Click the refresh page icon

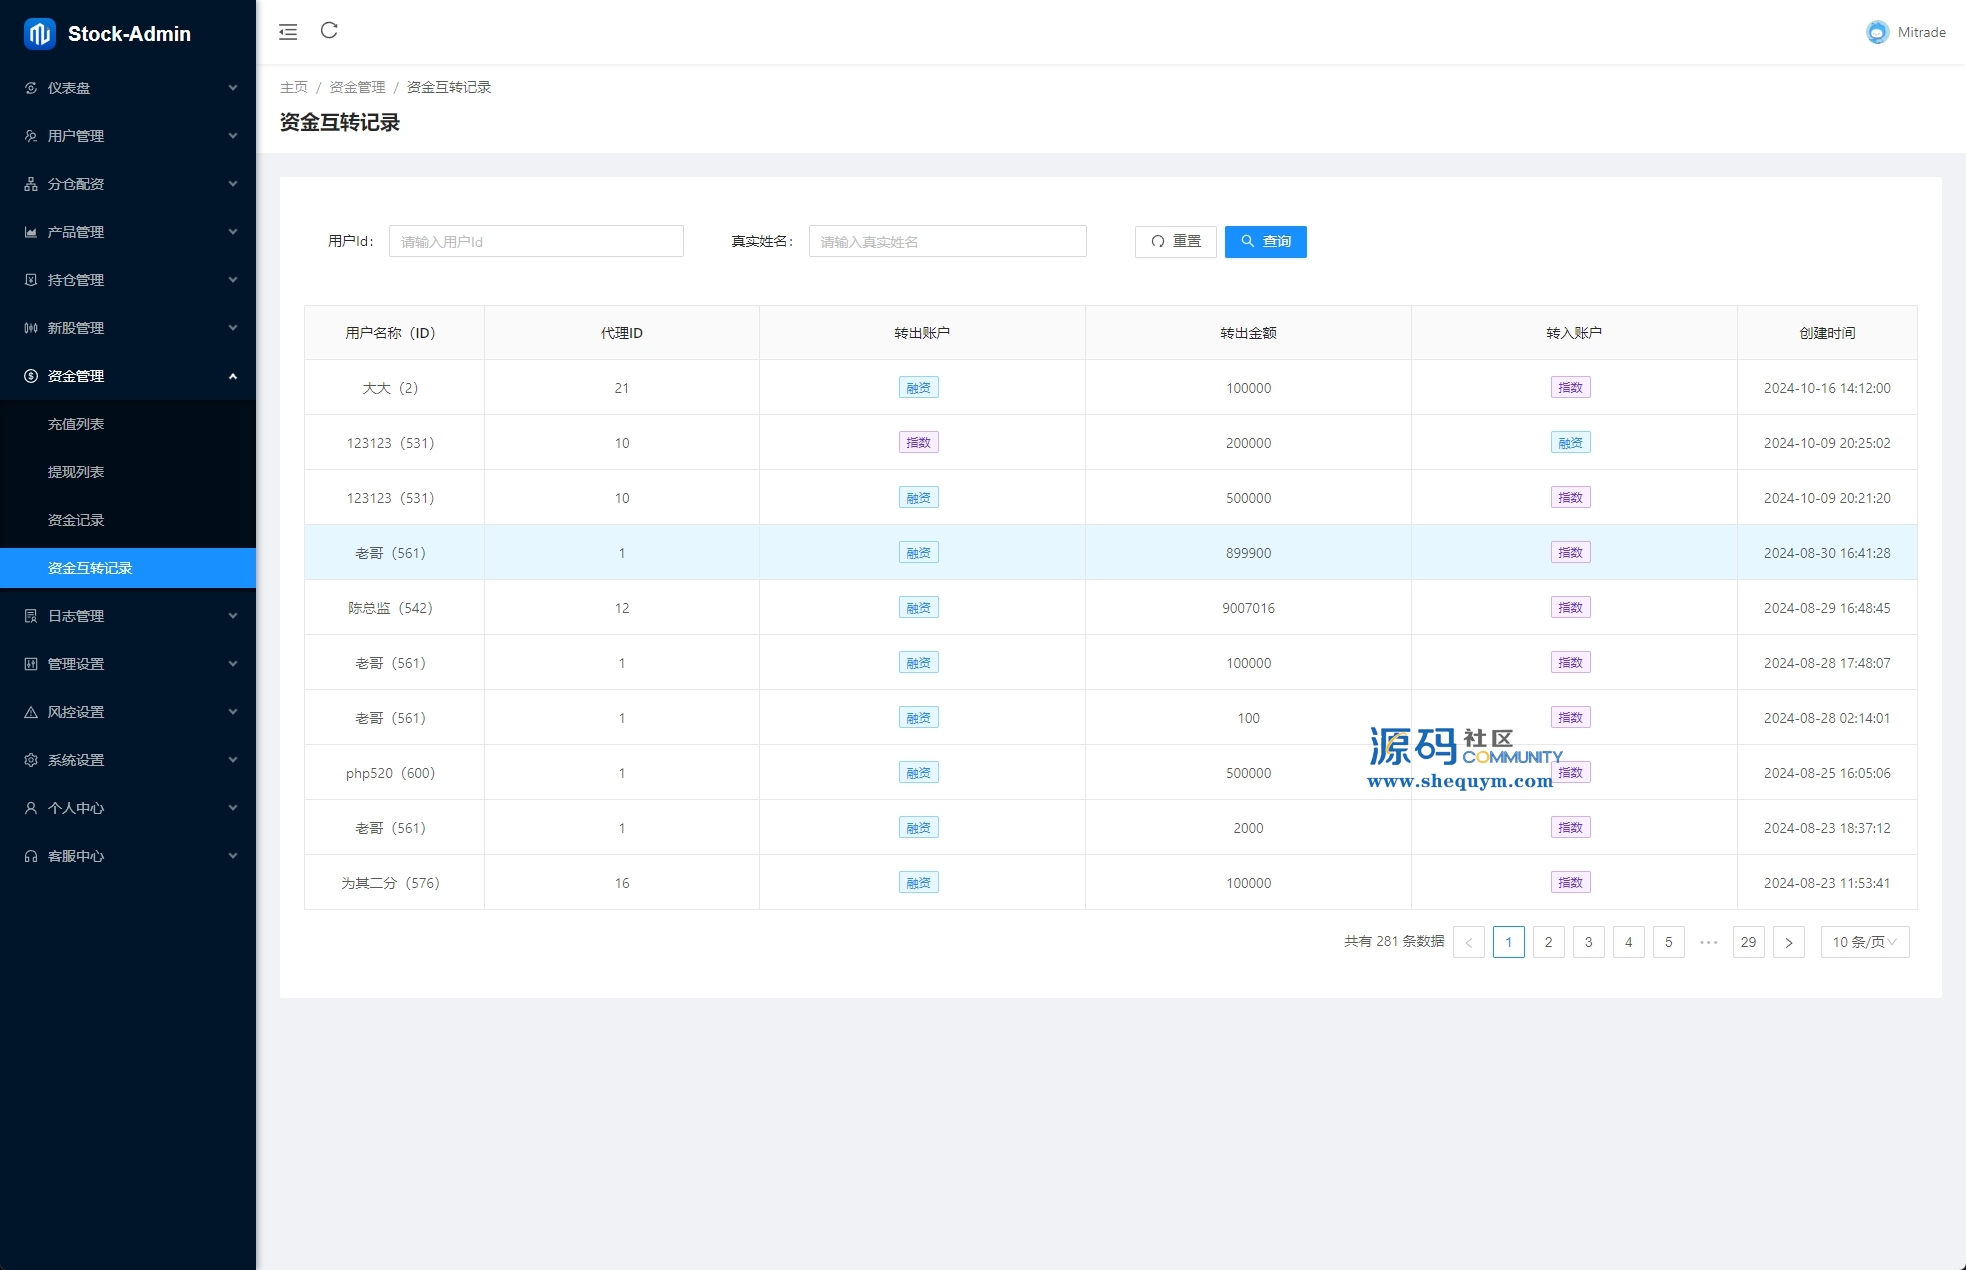click(329, 31)
